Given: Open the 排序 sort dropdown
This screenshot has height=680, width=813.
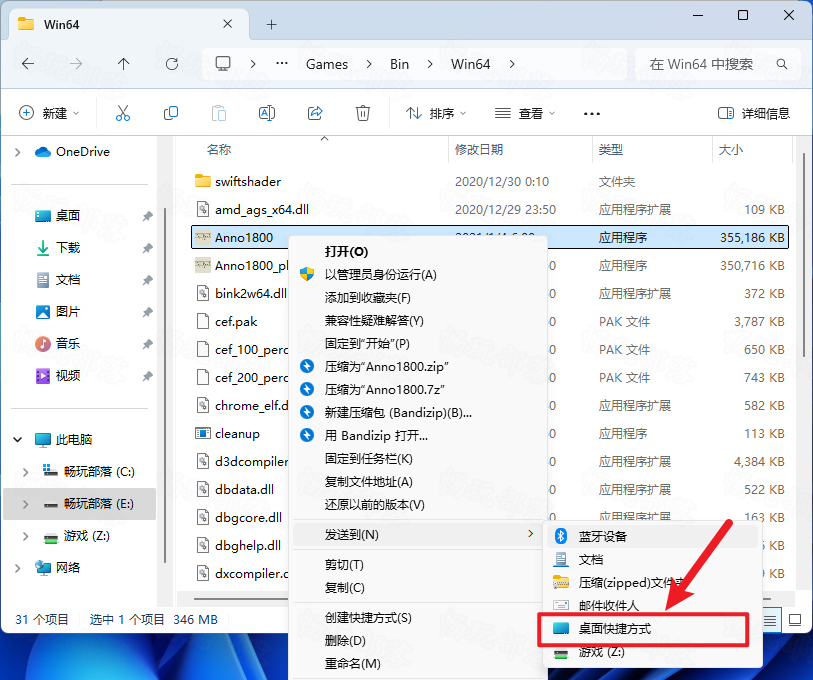Looking at the screenshot, I should click(436, 113).
